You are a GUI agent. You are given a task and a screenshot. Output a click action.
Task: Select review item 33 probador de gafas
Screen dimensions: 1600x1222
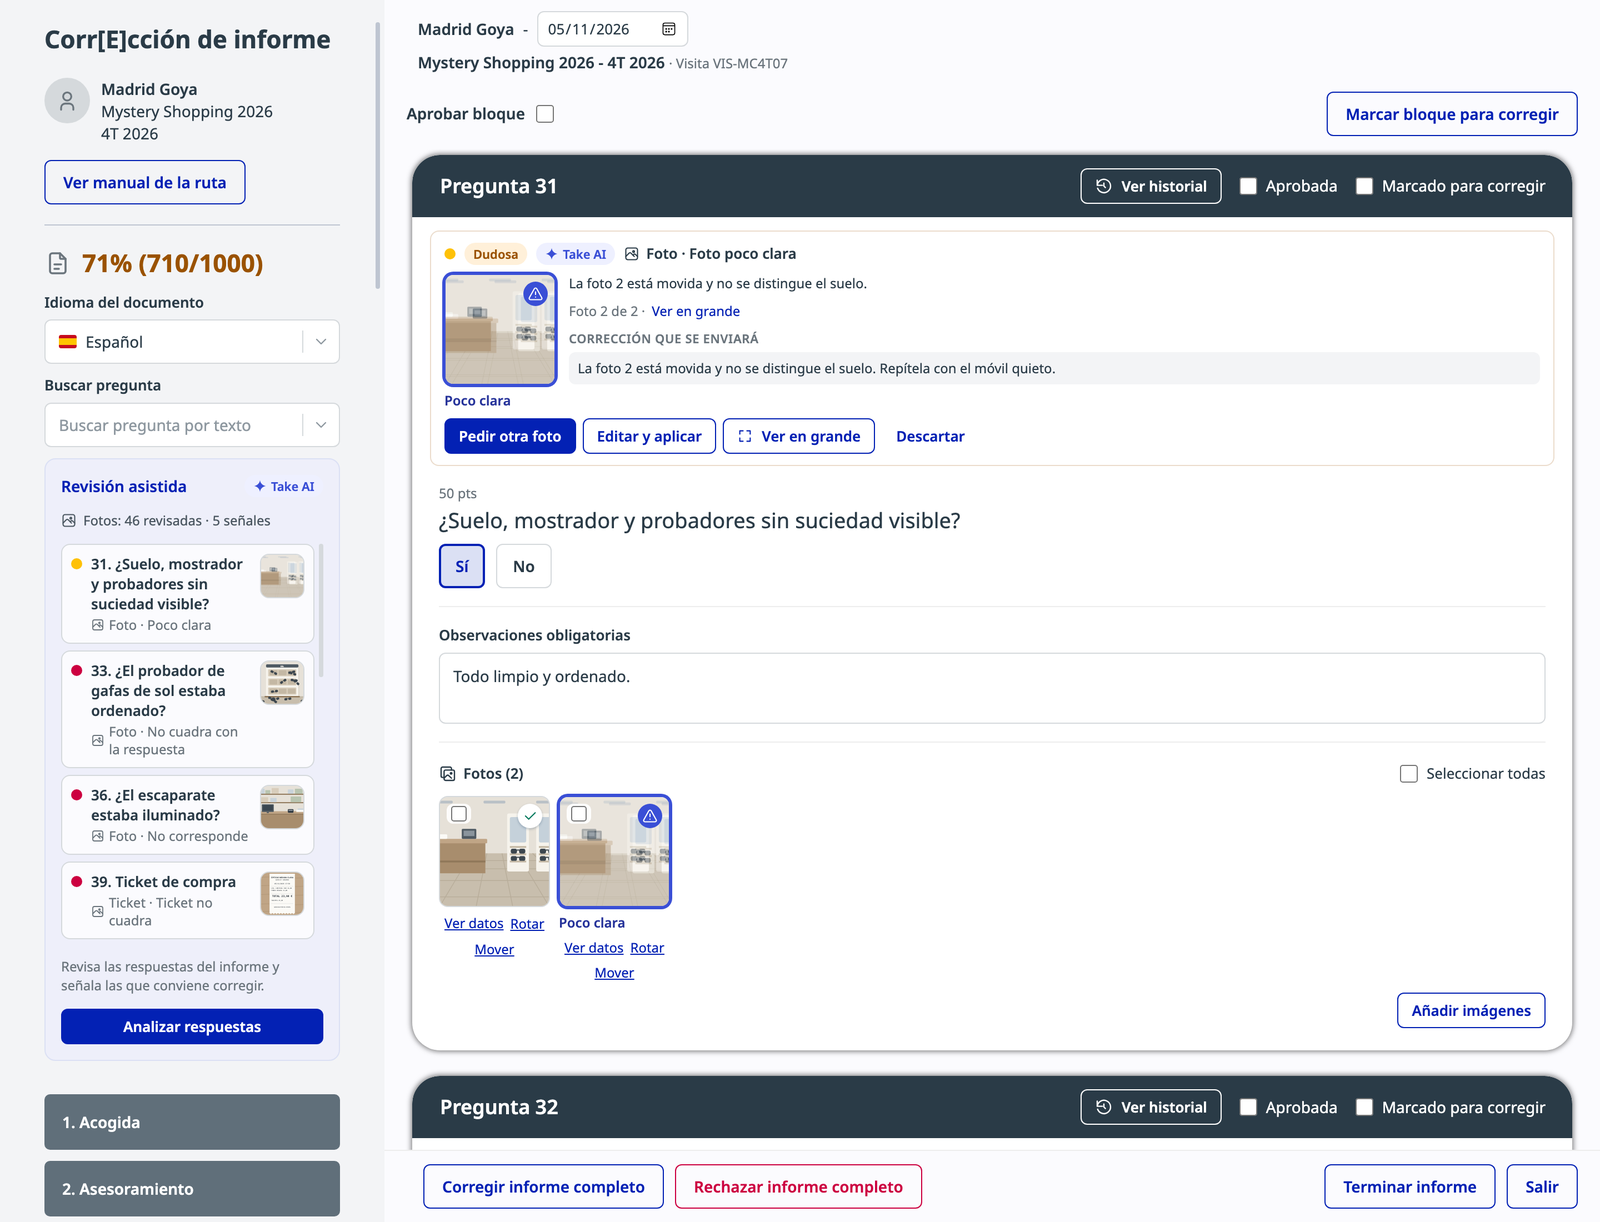(x=188, y=710)
